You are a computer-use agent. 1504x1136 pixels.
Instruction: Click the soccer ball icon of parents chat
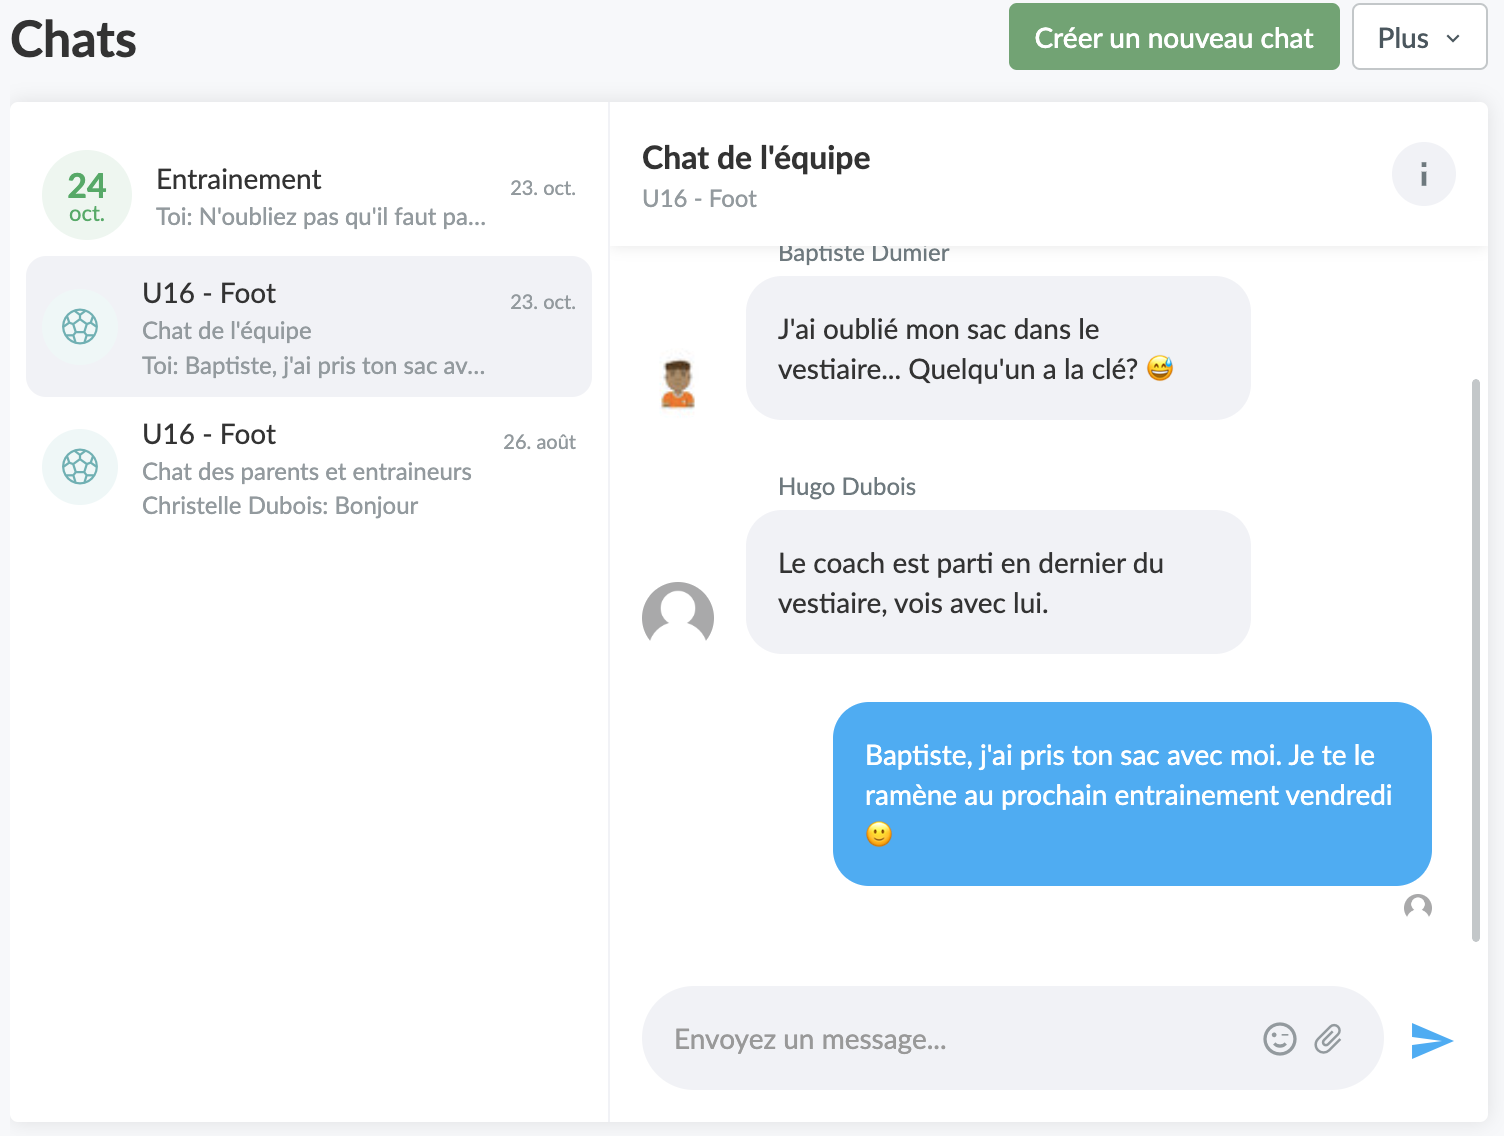click(x=80, y=466)
